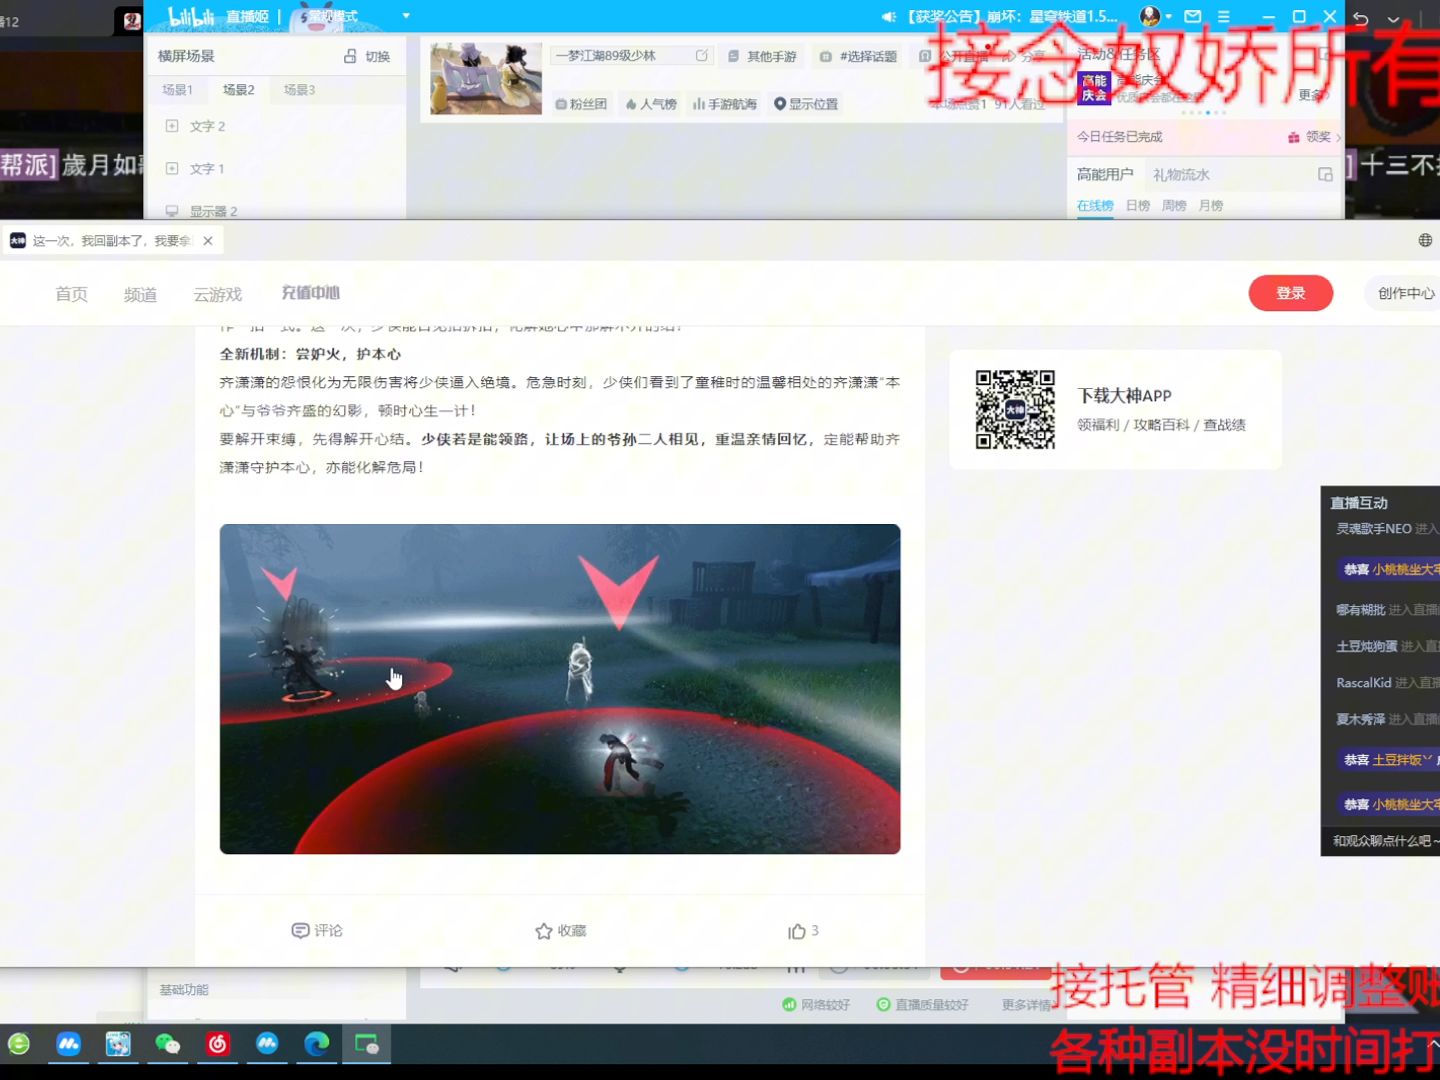Open user avatar menu in title bar
This screenshot has width=1440, height=1080.
pos(1151,16)
